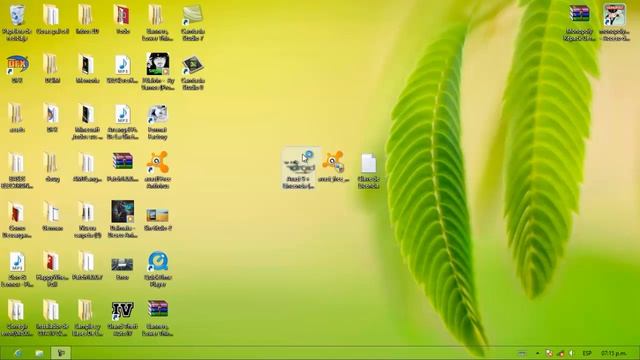Open the Camtasia Studio 8 shortcut
The height and width of the screenshot is (360, 640).
coord(193,72)
